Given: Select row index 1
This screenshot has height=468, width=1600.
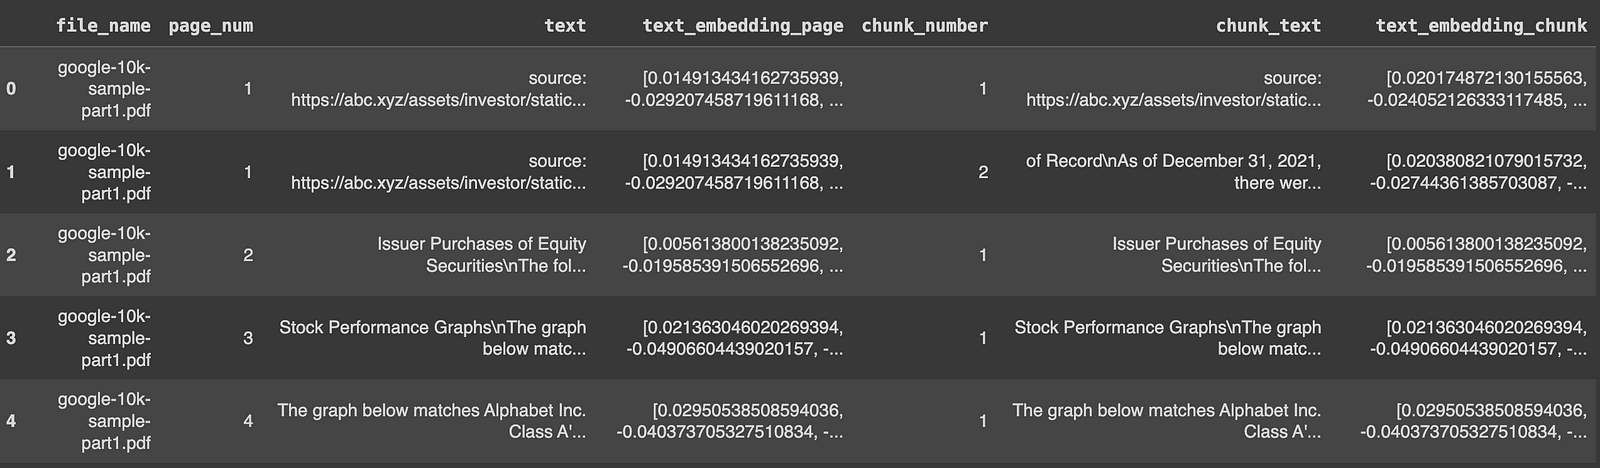Looking at the screenshot, I should coord(11,172).
